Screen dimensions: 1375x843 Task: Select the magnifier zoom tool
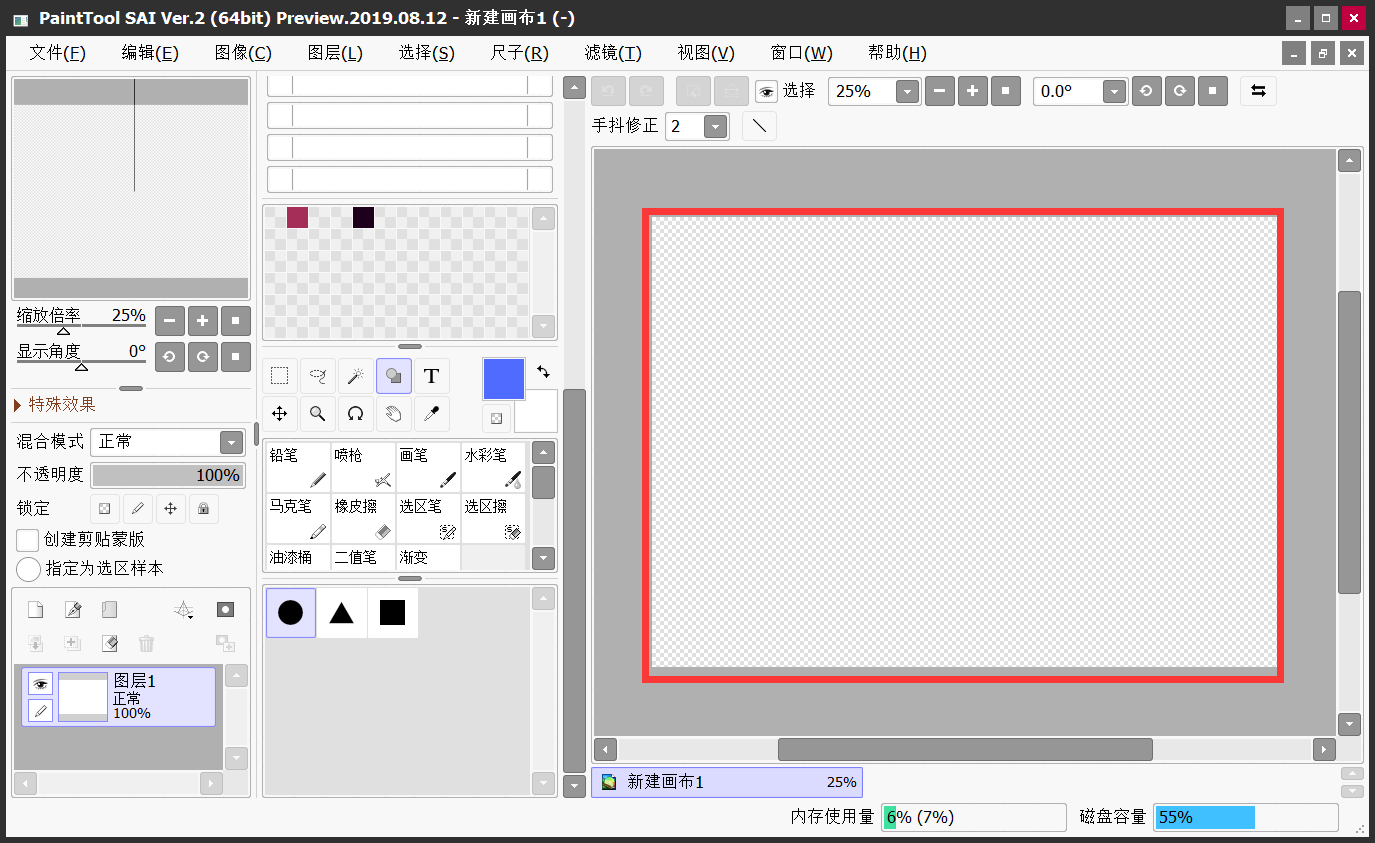[318, 413]
